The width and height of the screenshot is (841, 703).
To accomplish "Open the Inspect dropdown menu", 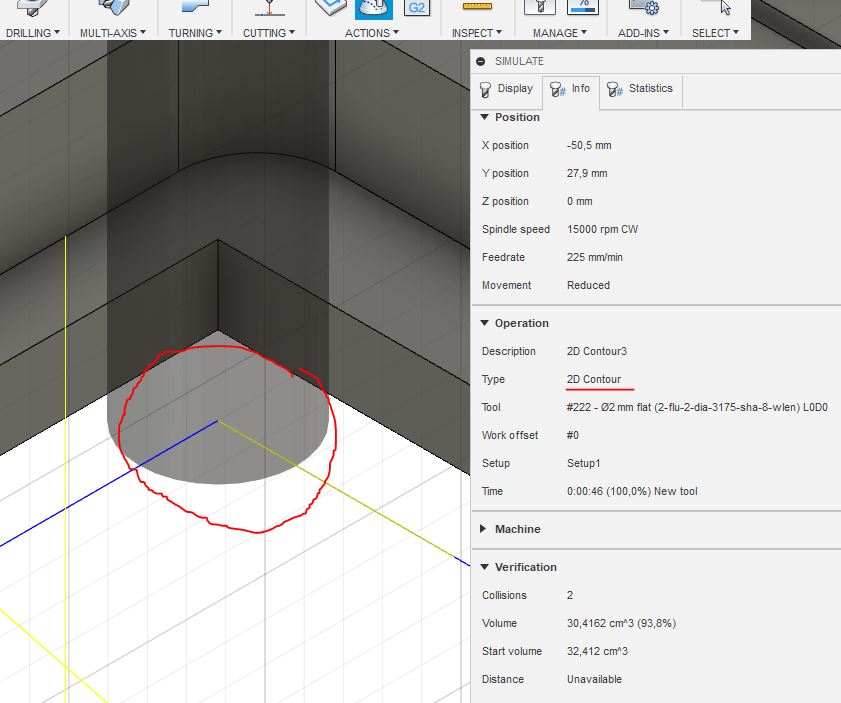I will click(477, 33).
